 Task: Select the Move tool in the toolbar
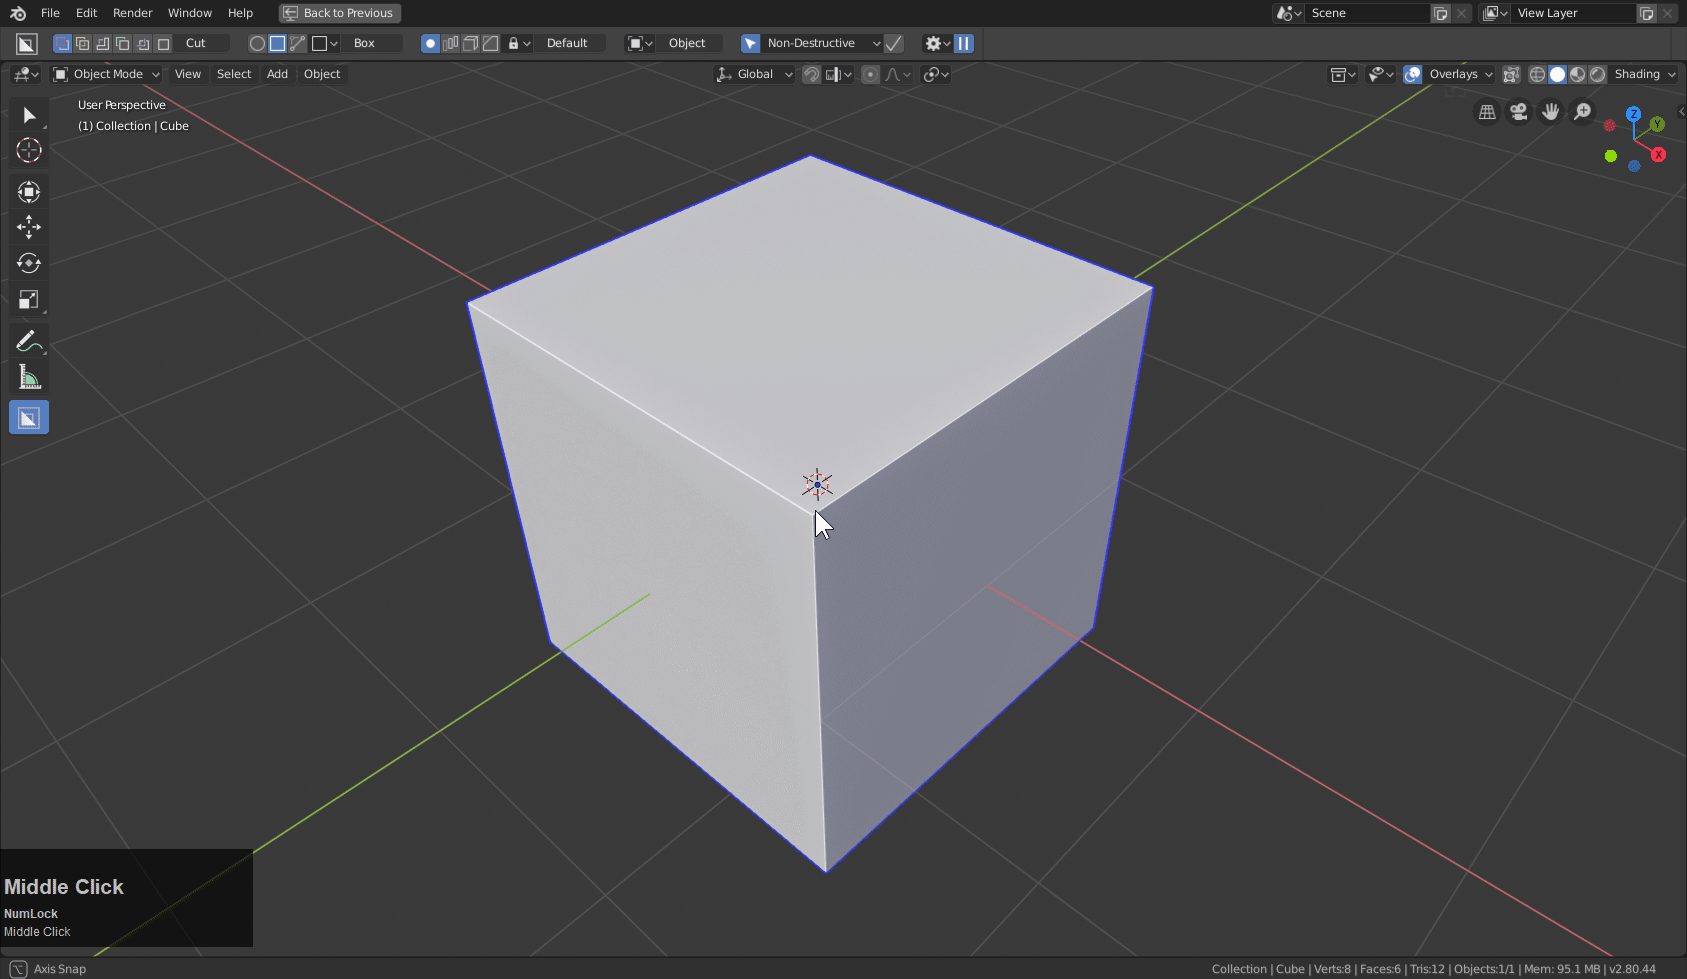(x=29, y=227)
